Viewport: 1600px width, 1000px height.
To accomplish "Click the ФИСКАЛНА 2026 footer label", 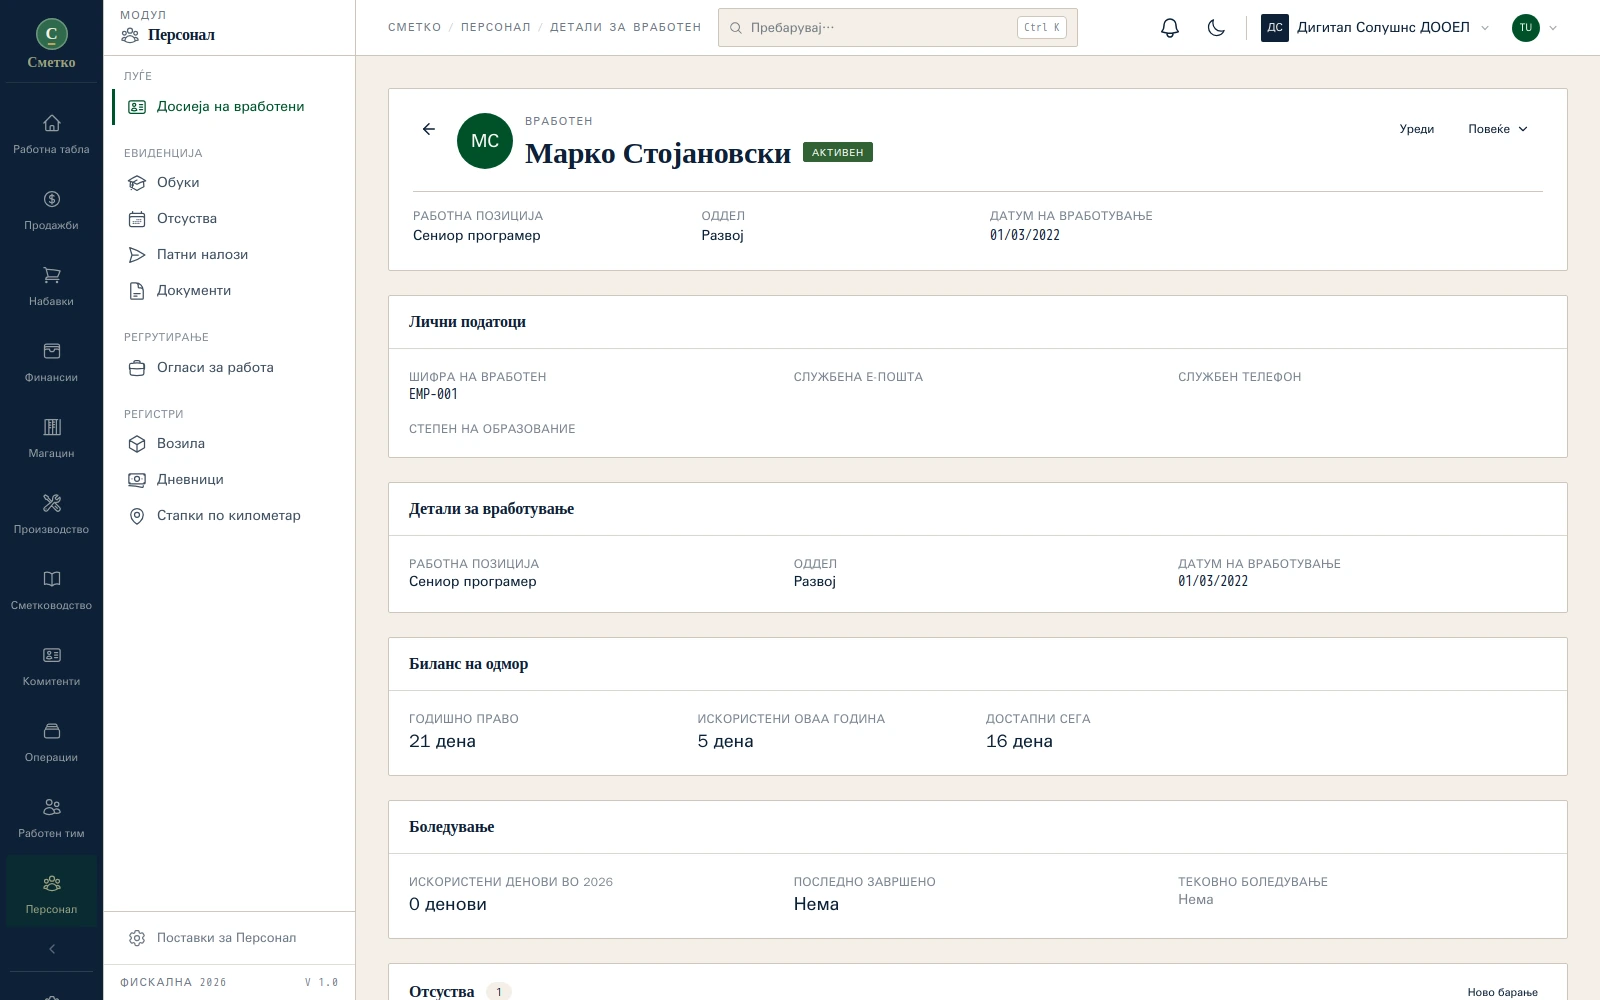I will pos(173,982).
